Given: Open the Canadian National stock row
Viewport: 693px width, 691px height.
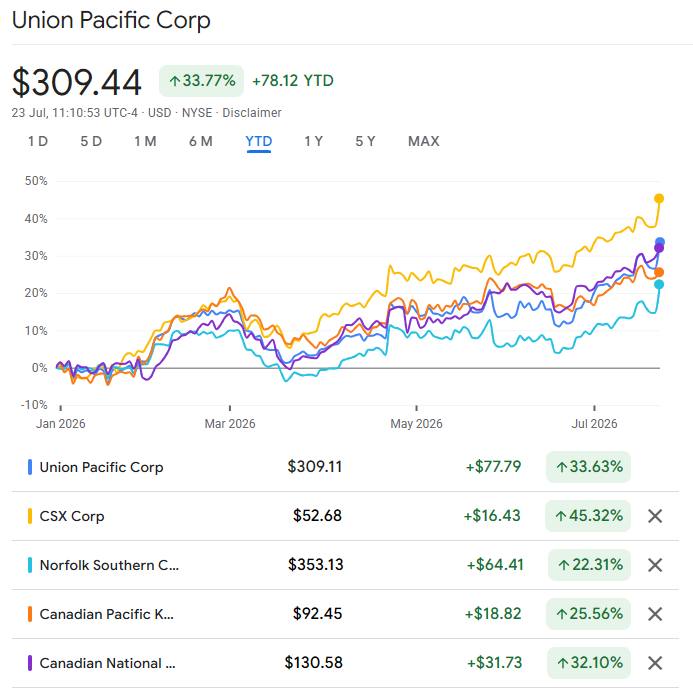Looking at the screenshot, I should pos(345,663).
